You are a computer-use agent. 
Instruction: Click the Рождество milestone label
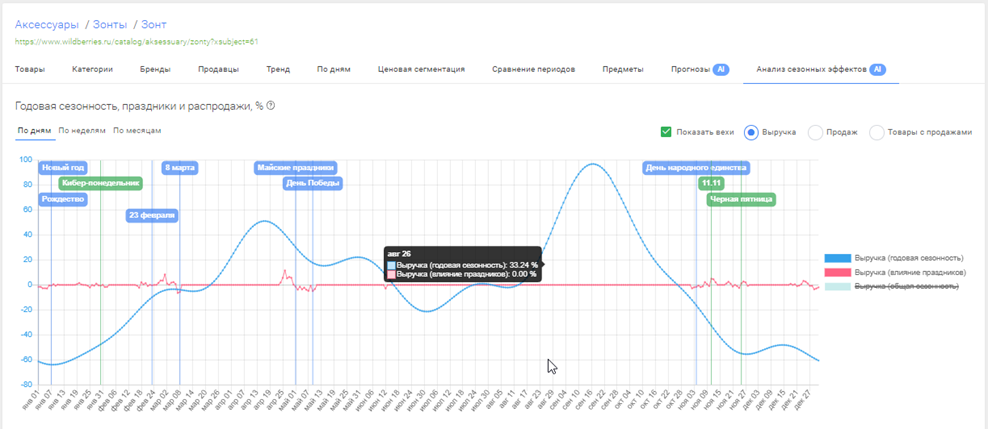(63, 199)
